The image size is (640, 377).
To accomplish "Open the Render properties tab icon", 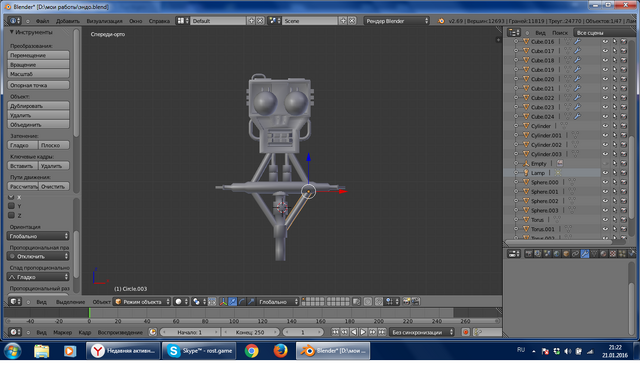I will pyautogui.click(x=529, y=254).
